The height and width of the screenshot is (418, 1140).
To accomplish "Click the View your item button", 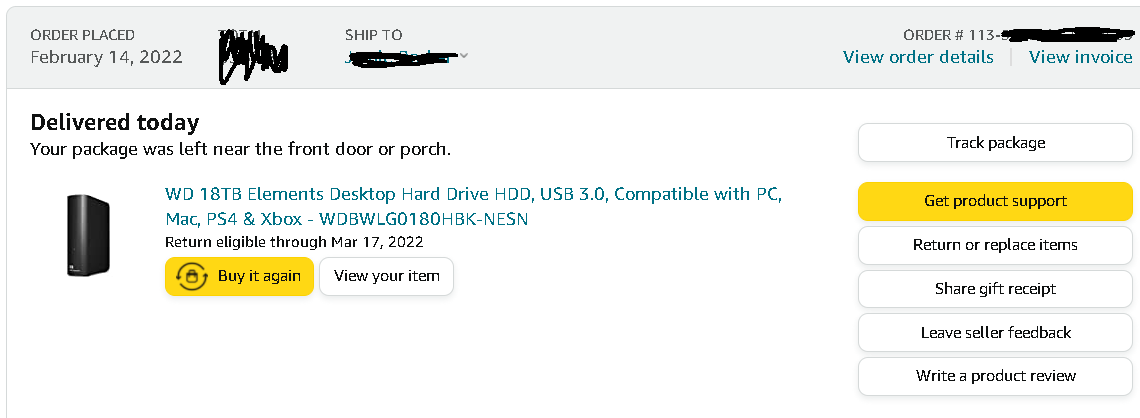I will point(386,276).
